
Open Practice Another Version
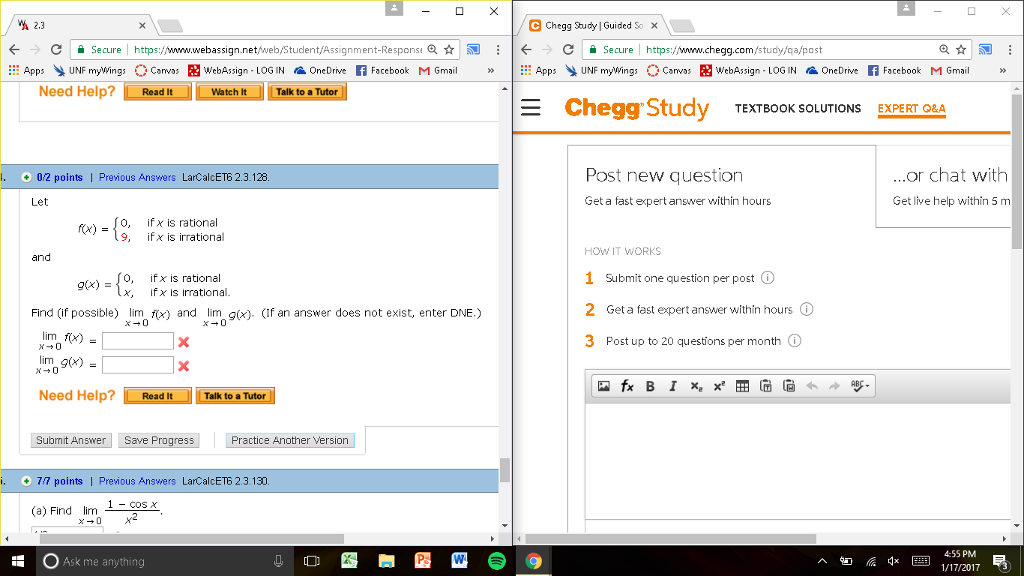(290, 440)
